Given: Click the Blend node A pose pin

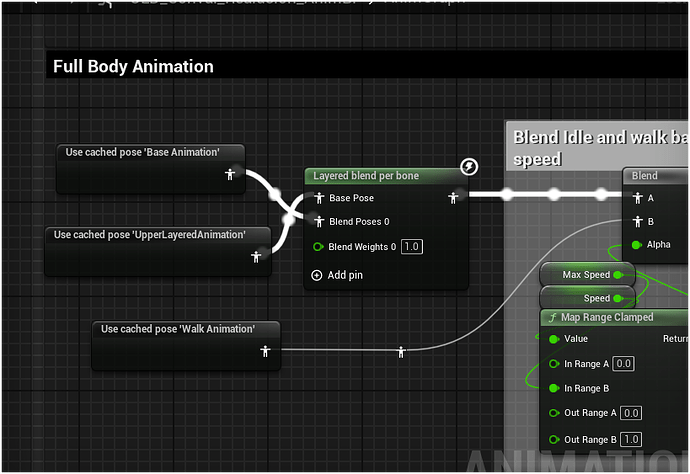Looking at the screenshot, I should 637,198.
